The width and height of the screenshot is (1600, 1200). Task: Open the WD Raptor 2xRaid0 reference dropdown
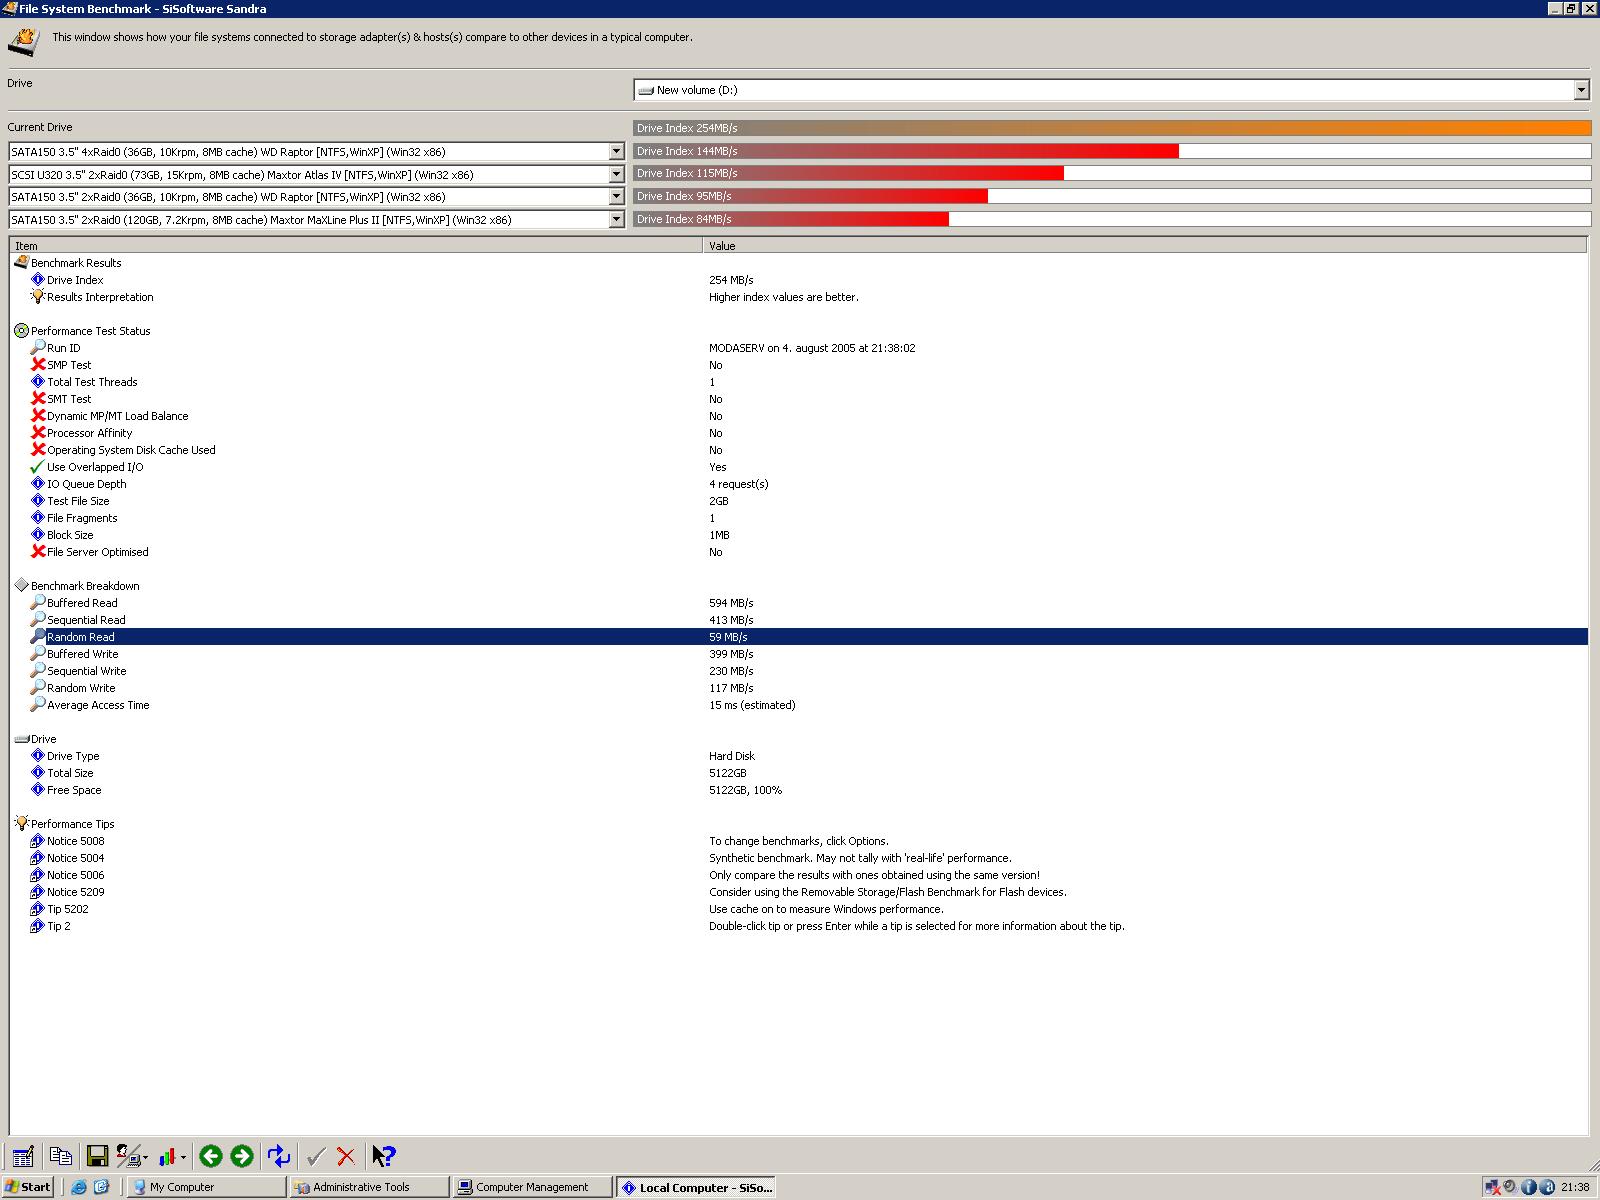(x=616, y=197)
